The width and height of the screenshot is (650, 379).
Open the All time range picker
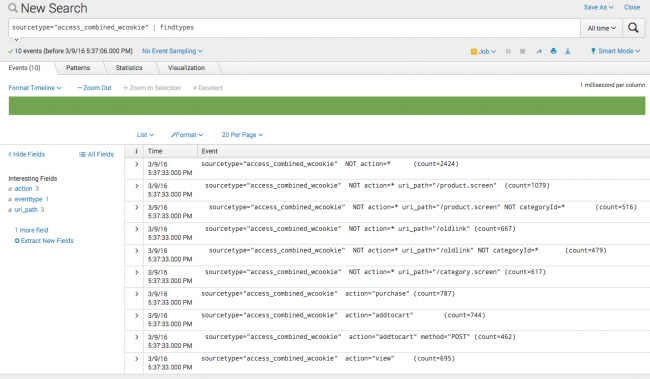click(x=601, y=28)
